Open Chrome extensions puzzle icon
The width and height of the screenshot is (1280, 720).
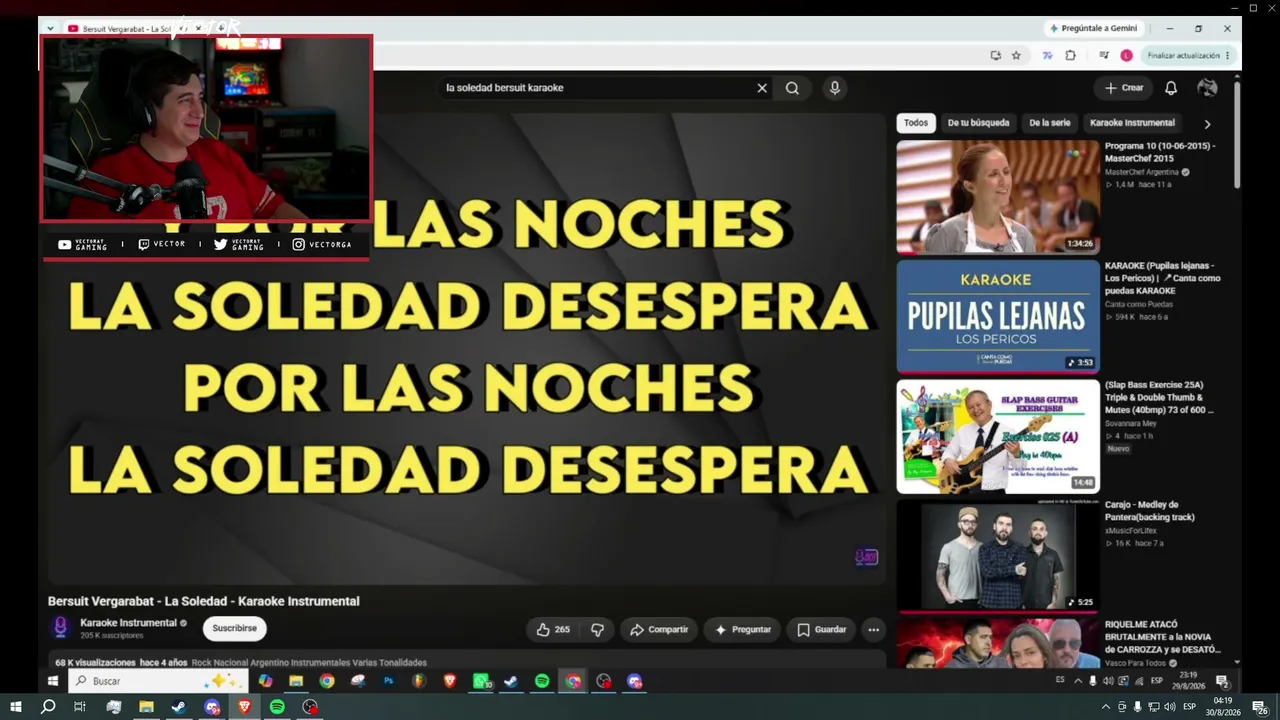[x=1070, y=56]
